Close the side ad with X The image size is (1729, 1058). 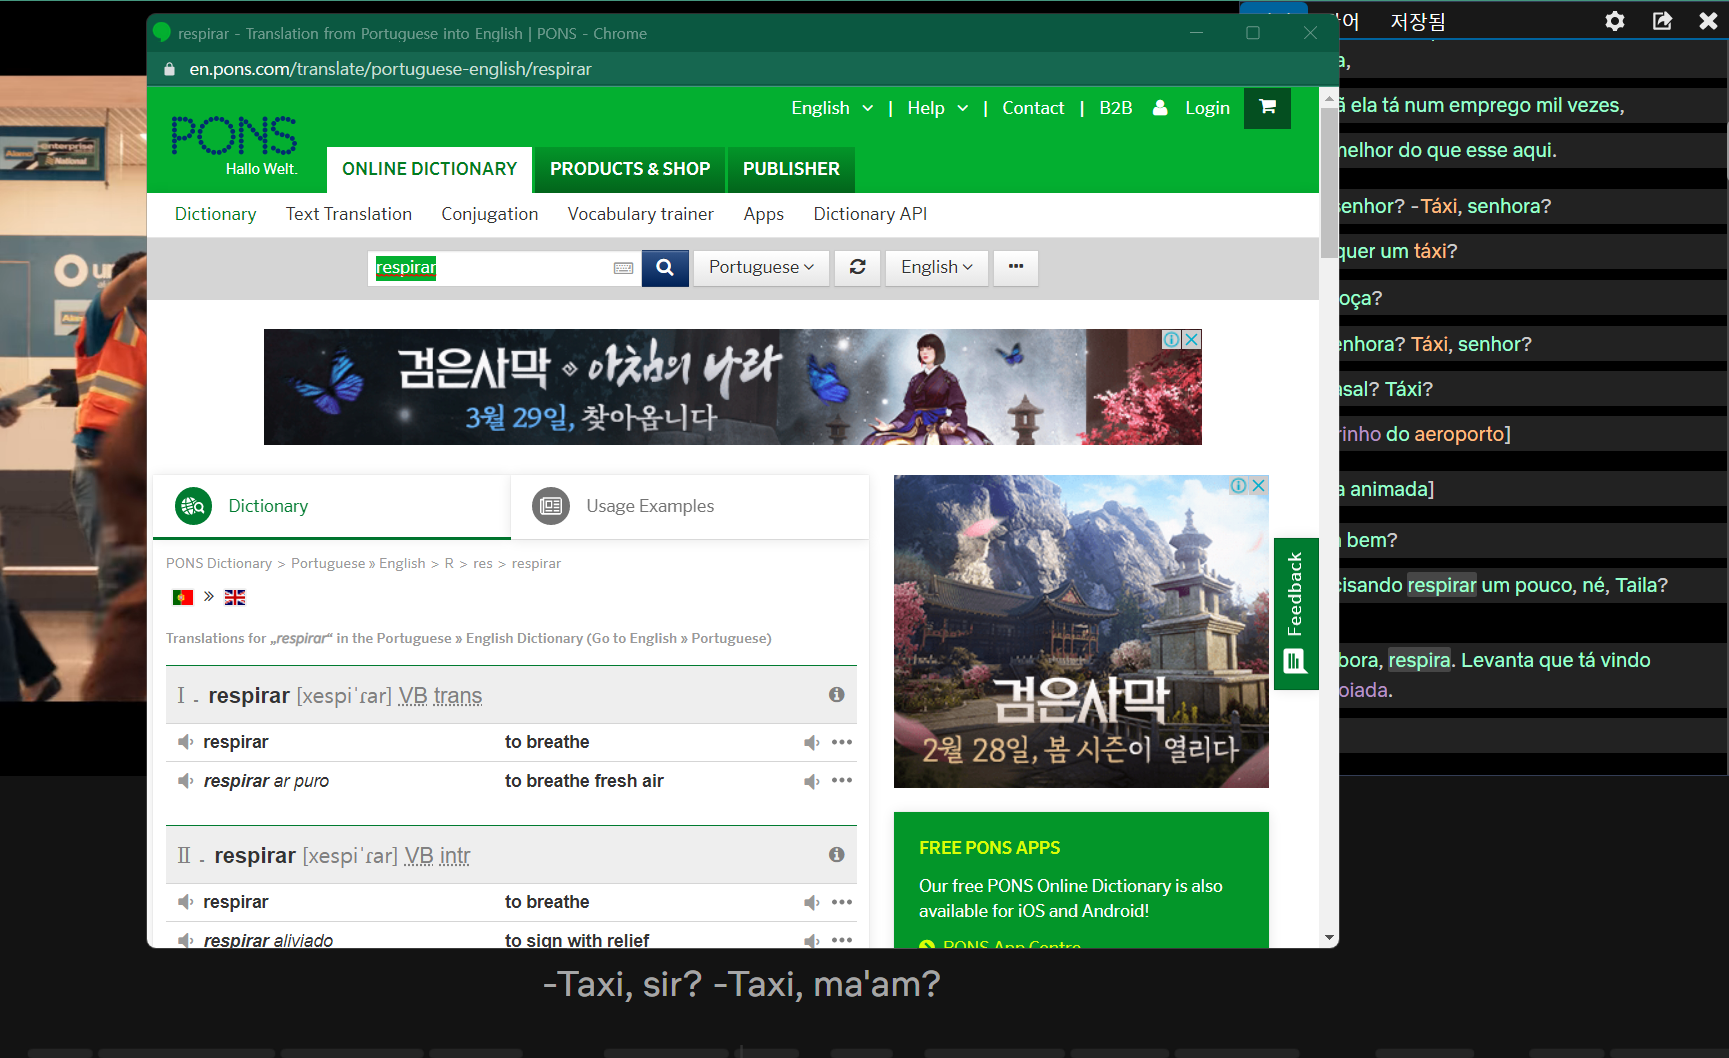tap(1259, 485)
